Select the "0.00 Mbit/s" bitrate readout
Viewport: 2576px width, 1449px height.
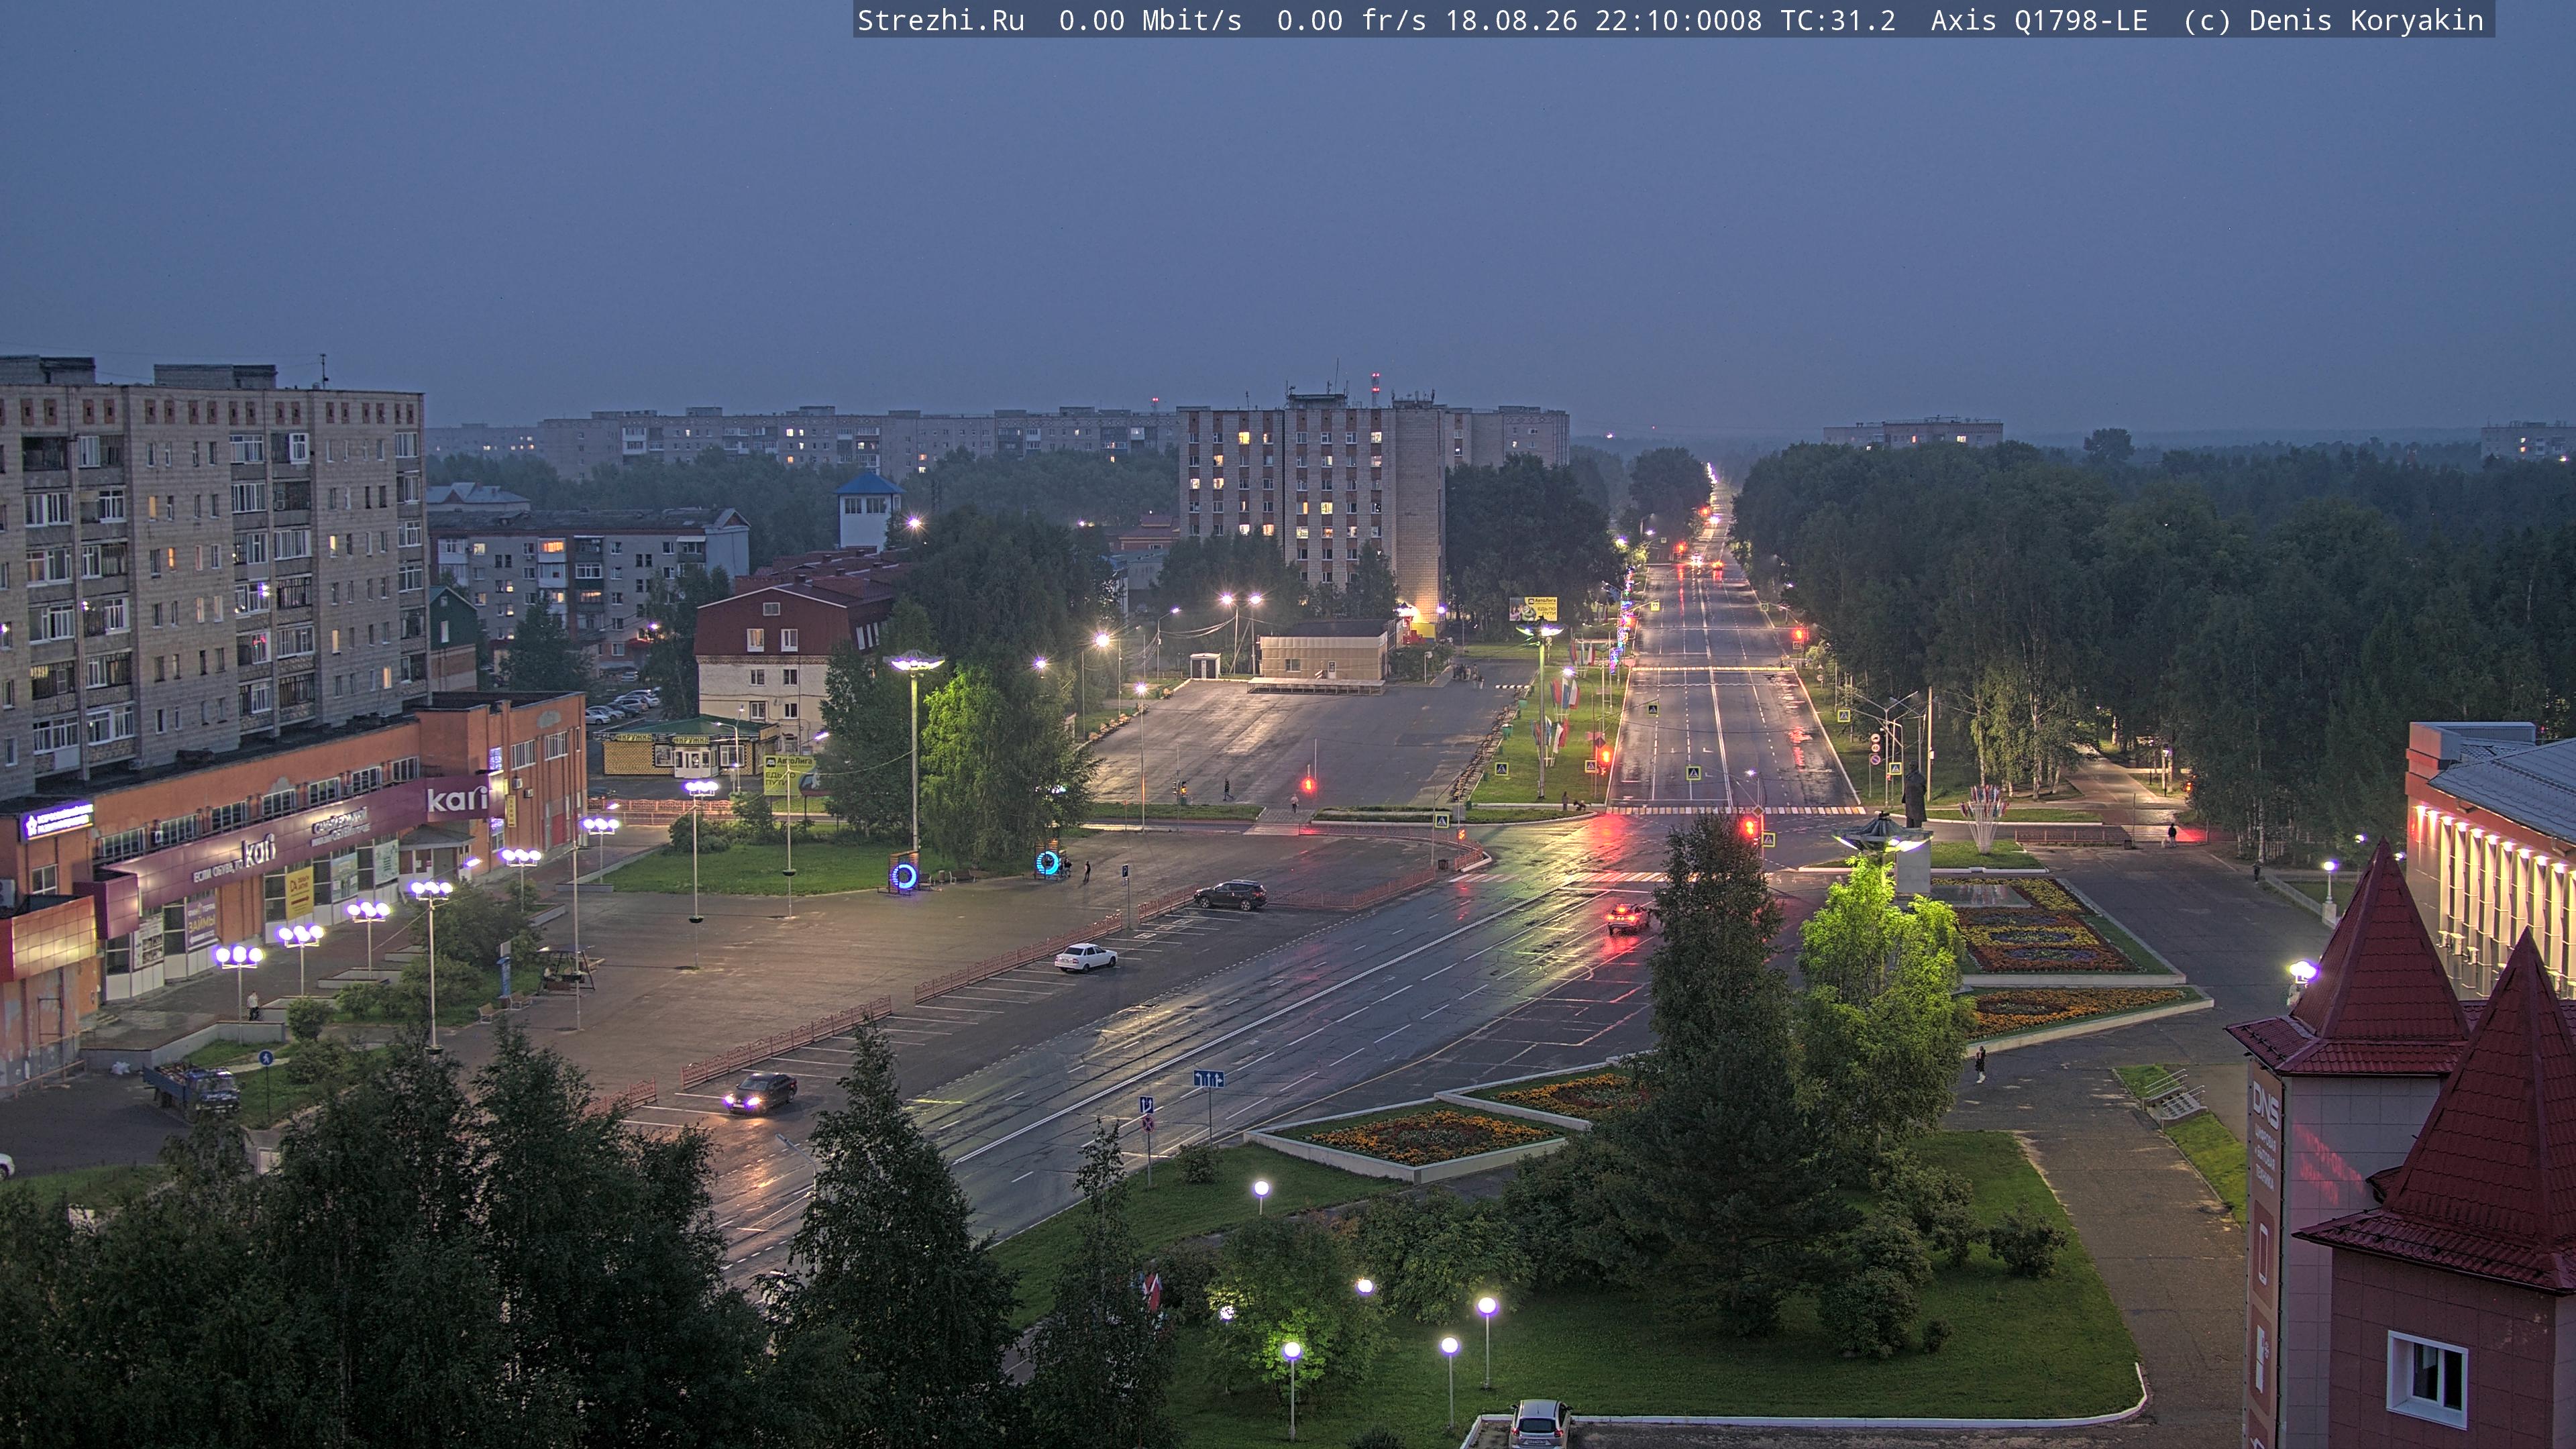tap(1150, 21)
